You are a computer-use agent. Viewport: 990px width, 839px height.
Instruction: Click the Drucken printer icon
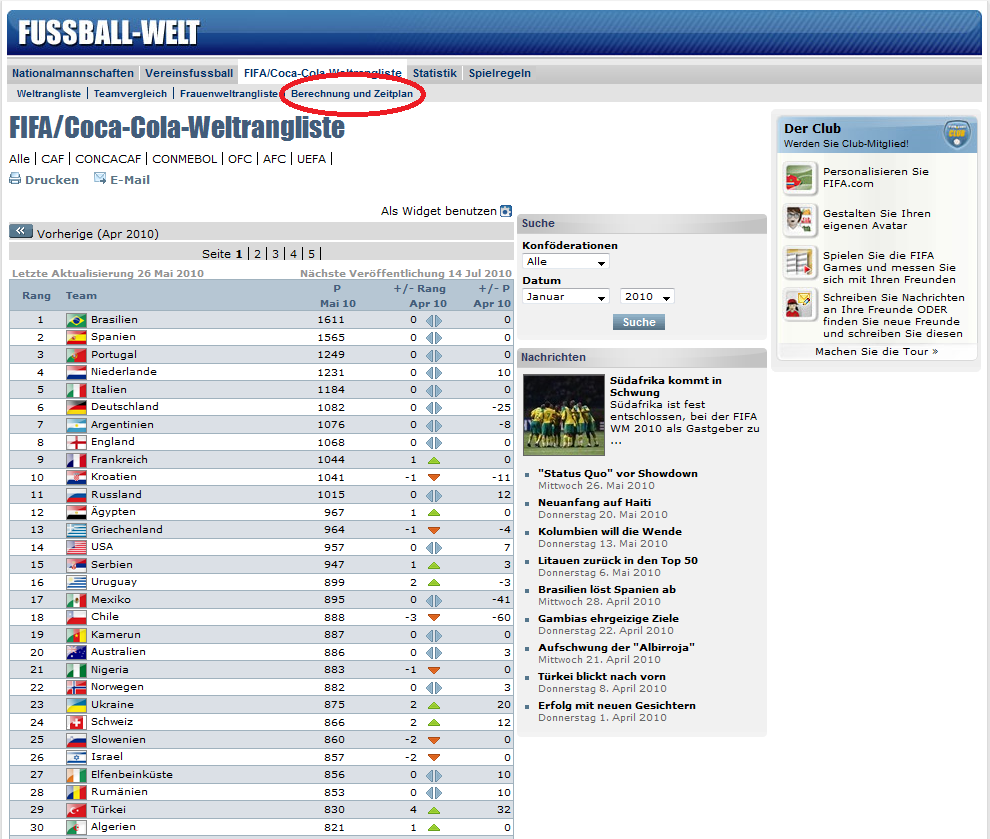pos(15,179)
